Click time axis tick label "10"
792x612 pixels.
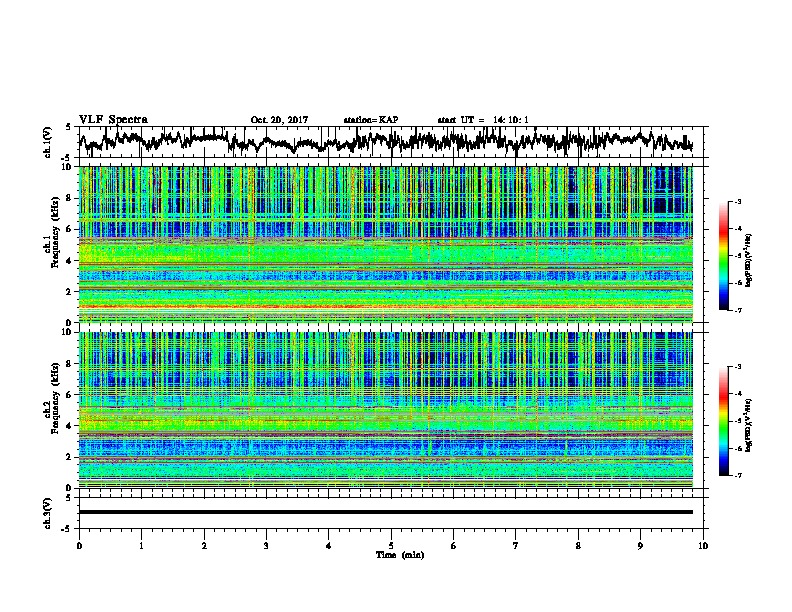703,546
